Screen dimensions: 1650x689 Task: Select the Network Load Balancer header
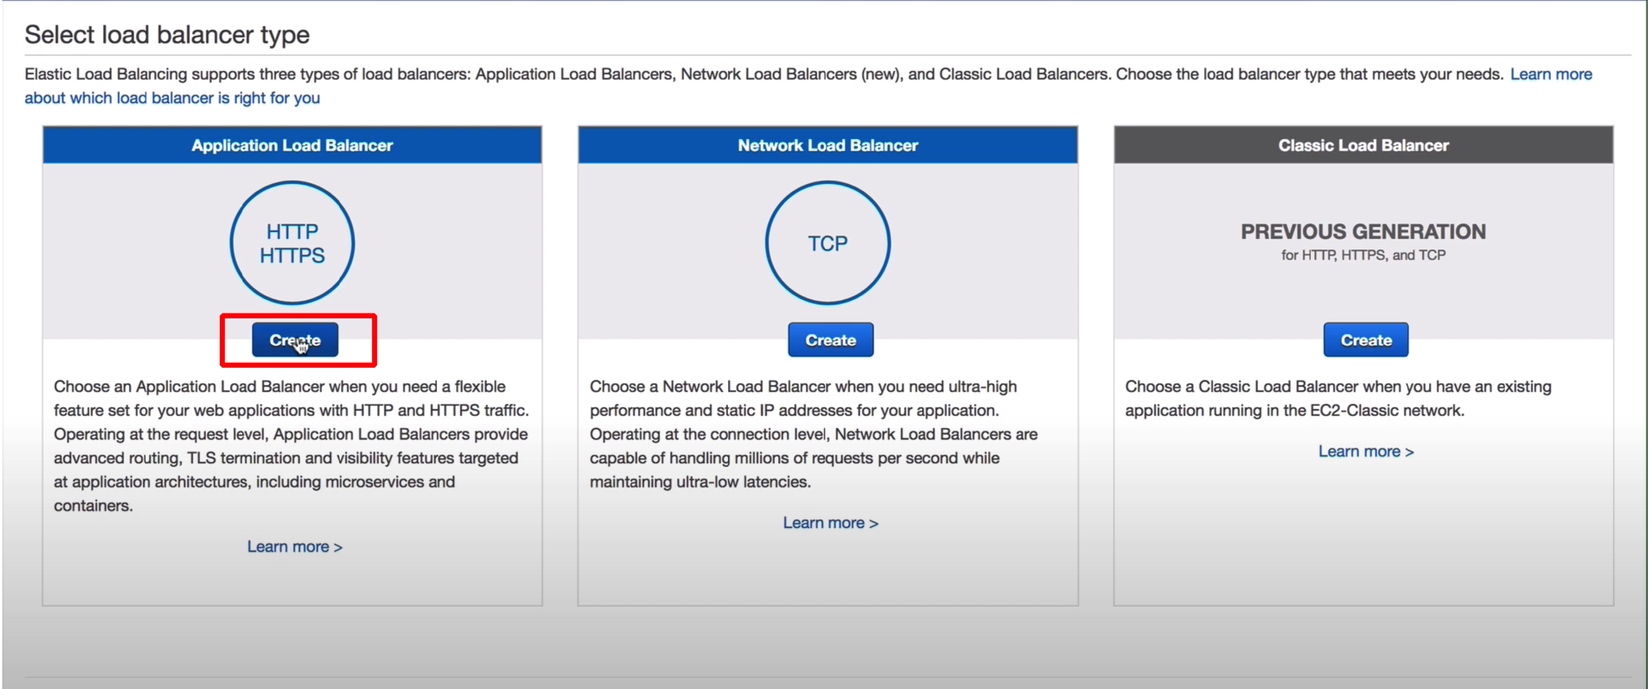click(x=828, y=145)
